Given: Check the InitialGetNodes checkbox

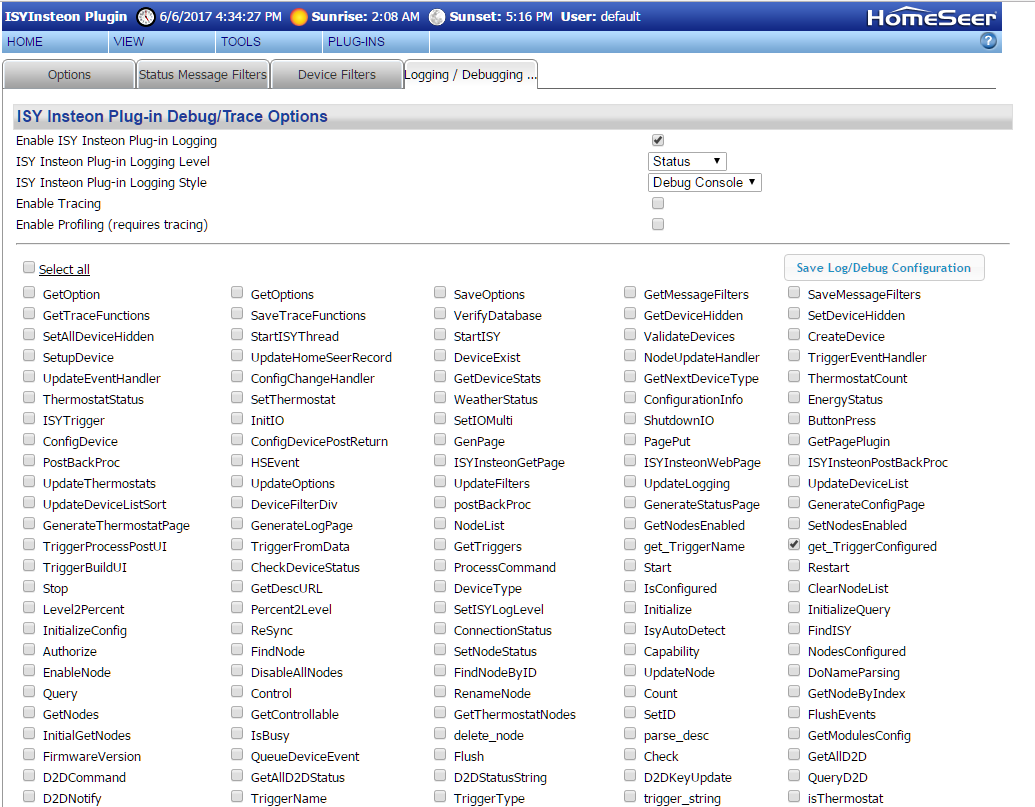Looking at the screenshot, I should pyautogui.click(x=28, y=734).
